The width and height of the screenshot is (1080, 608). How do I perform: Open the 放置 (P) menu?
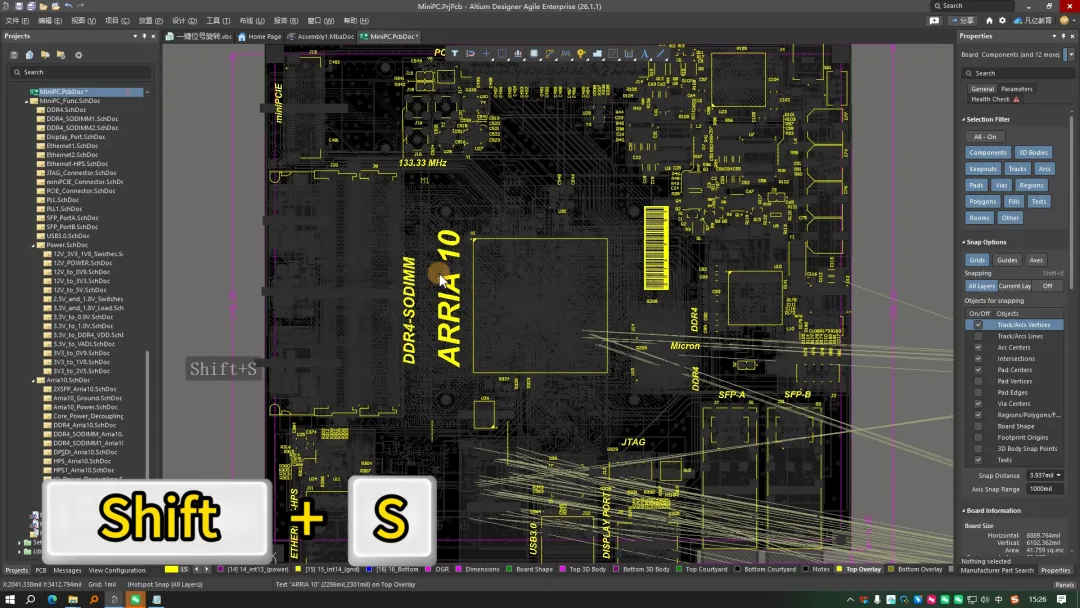151,21
